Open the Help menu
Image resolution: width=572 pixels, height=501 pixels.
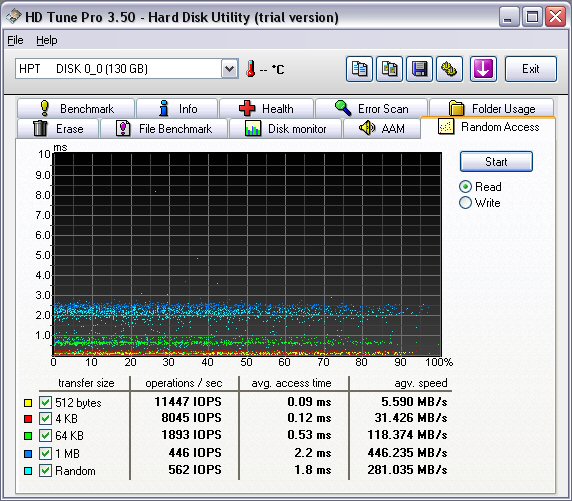tap(47, 40)
